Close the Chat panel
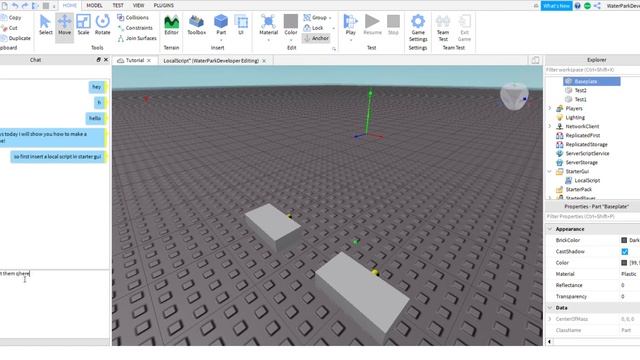This screenshot has width=640, height=360. point(106,60)
